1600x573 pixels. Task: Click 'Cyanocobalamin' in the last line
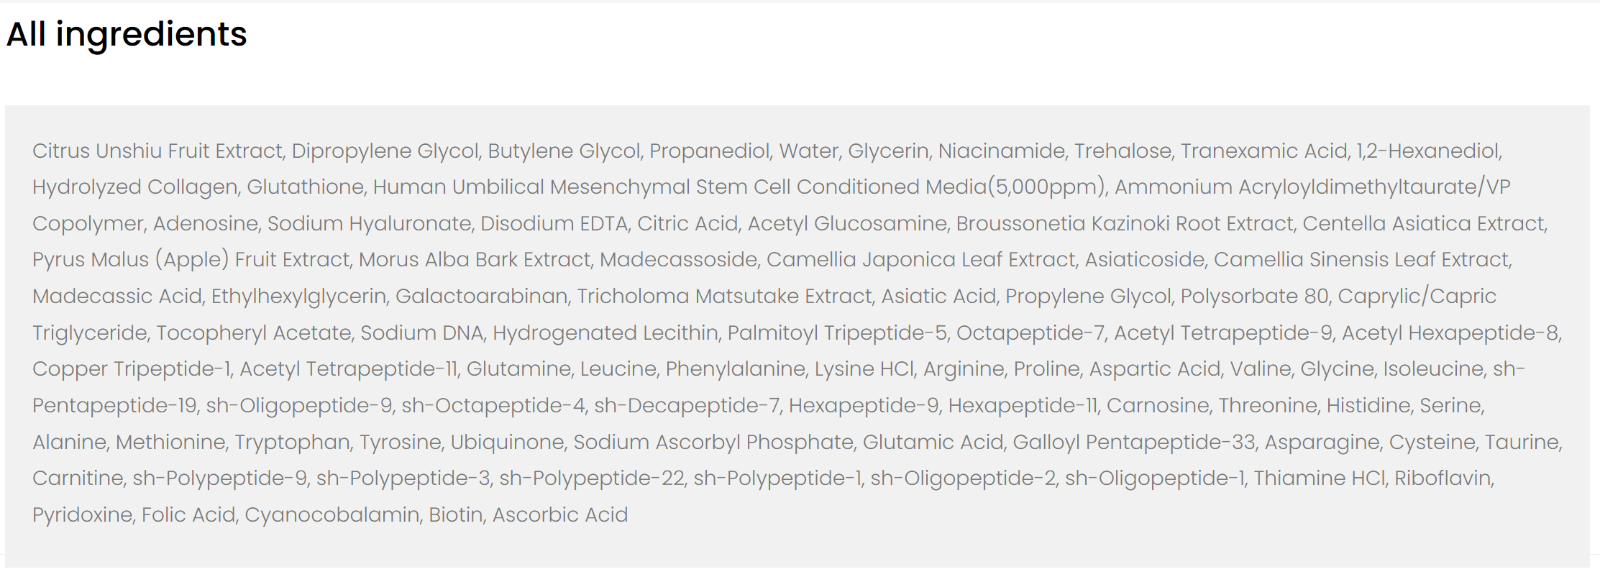coord(332,515)
